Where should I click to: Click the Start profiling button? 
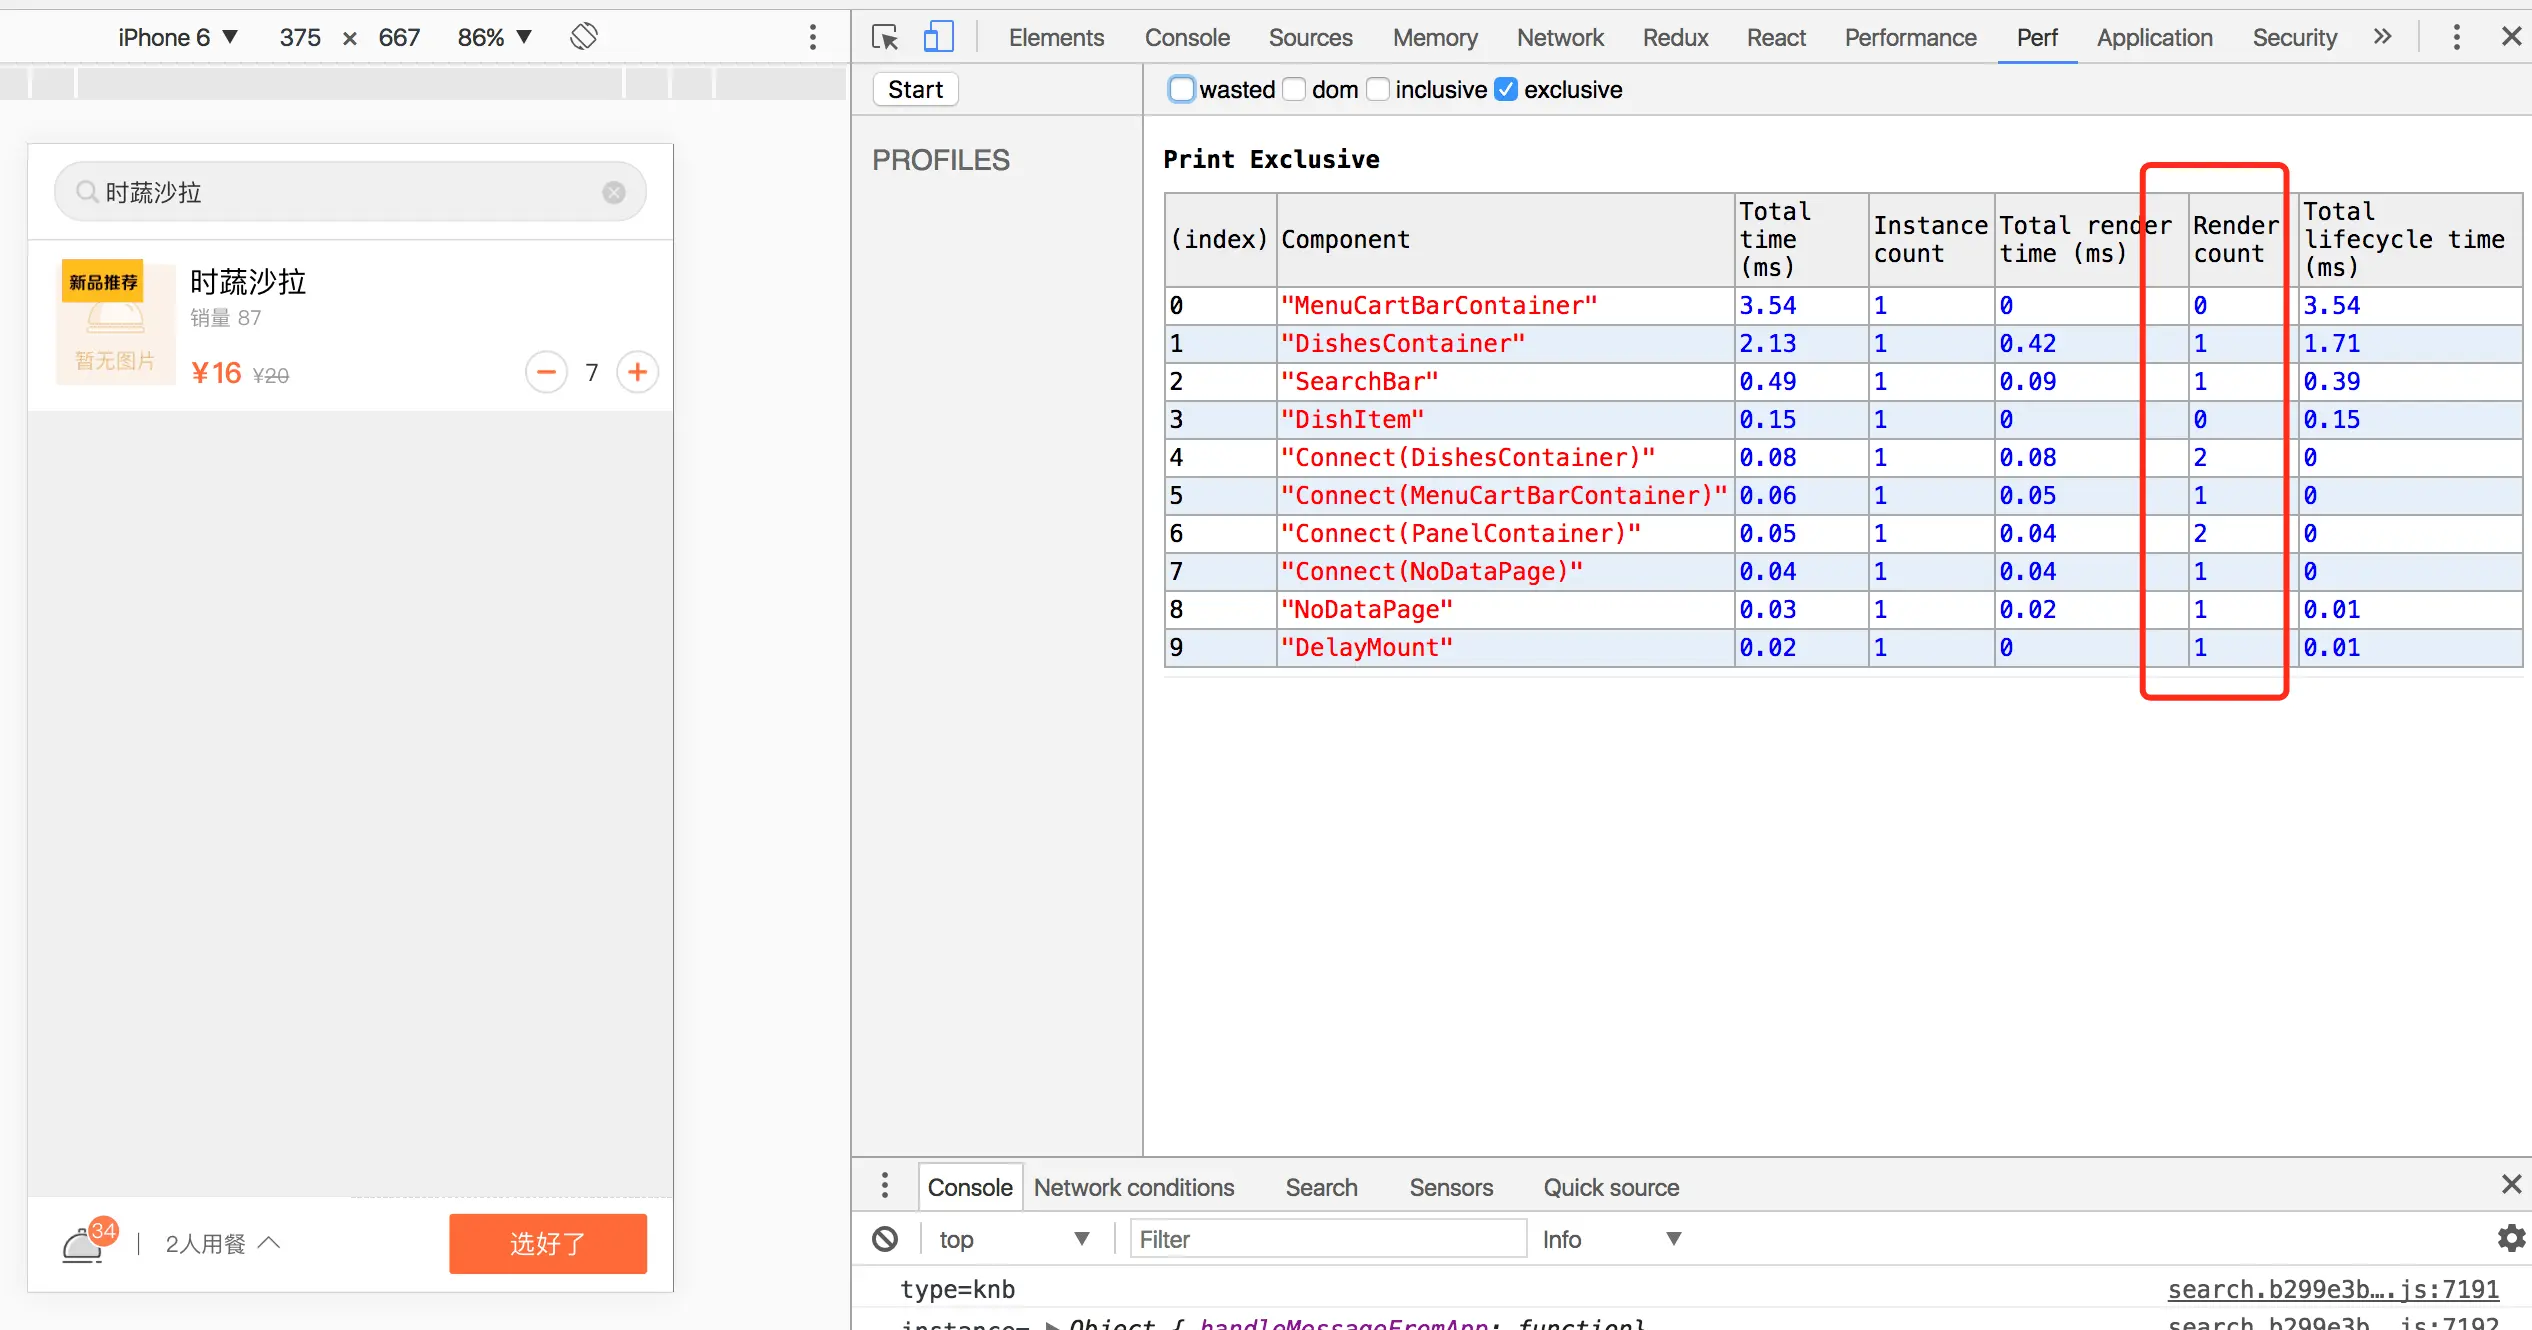[x=915, y=90]
